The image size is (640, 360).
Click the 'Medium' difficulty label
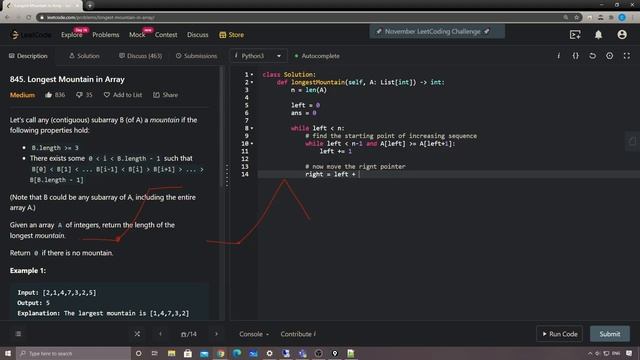tap(22, 95)
